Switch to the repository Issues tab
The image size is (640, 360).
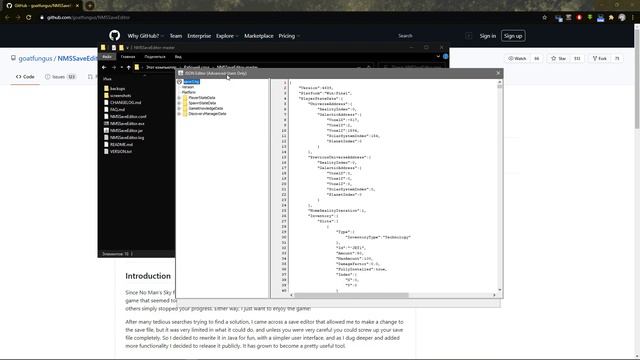(x=60, y=77)
